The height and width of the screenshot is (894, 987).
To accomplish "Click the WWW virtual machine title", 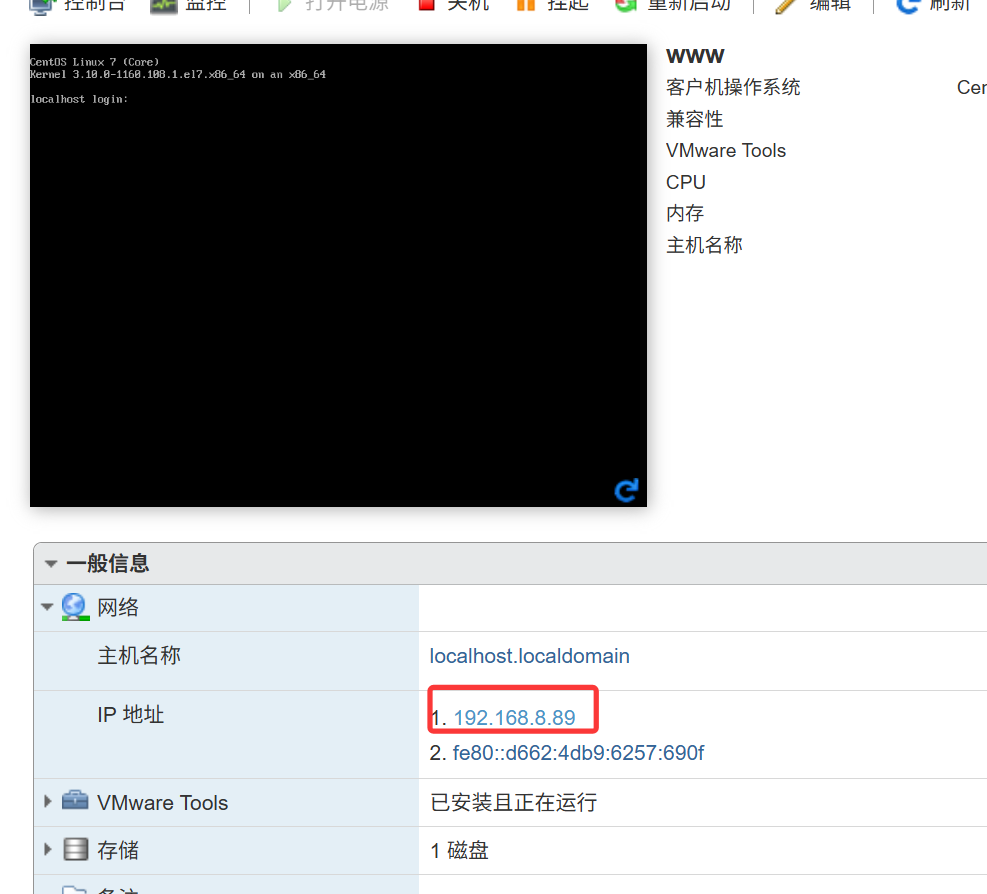I will pos(695,56).
